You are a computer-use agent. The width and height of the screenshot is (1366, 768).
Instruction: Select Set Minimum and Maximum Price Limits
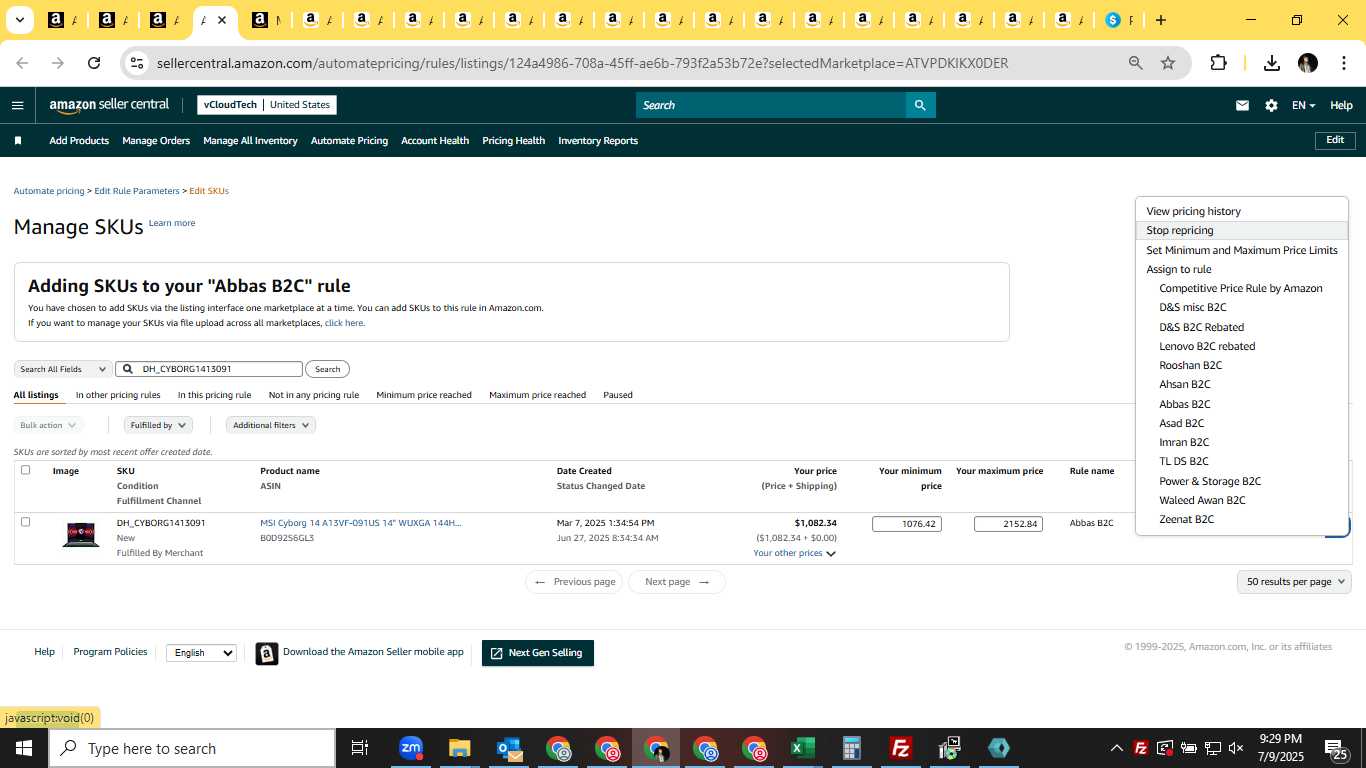tap(1242, 250)
